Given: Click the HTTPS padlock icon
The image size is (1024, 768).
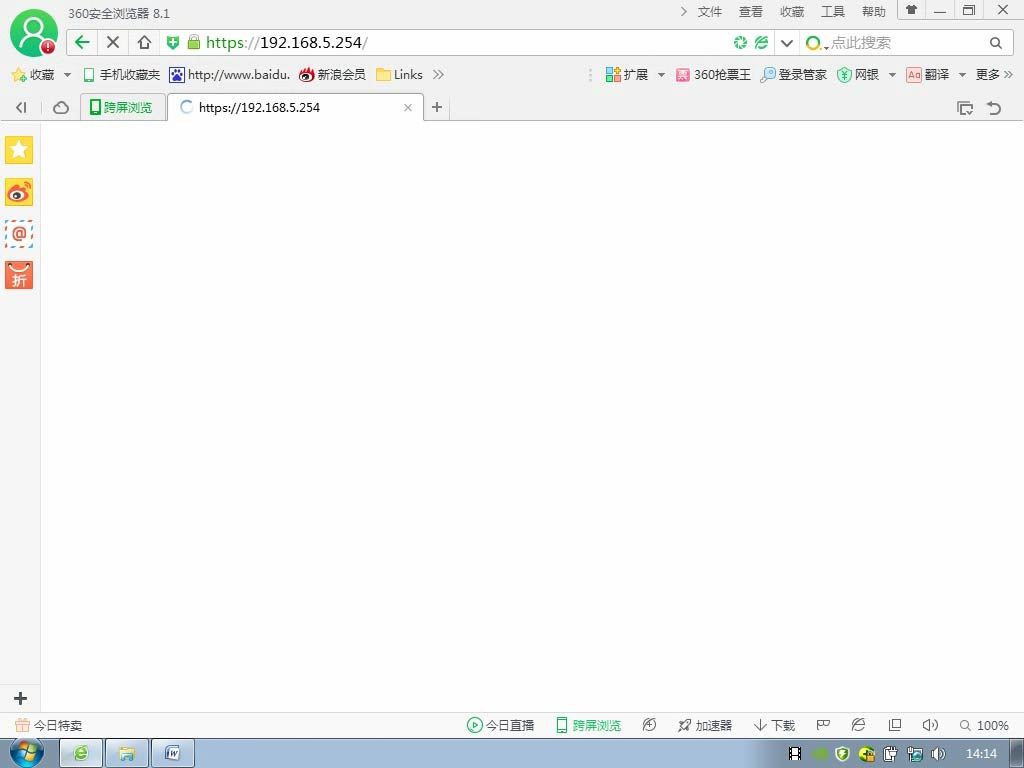Looking at the screenshot, I should (x=194, y=42).
